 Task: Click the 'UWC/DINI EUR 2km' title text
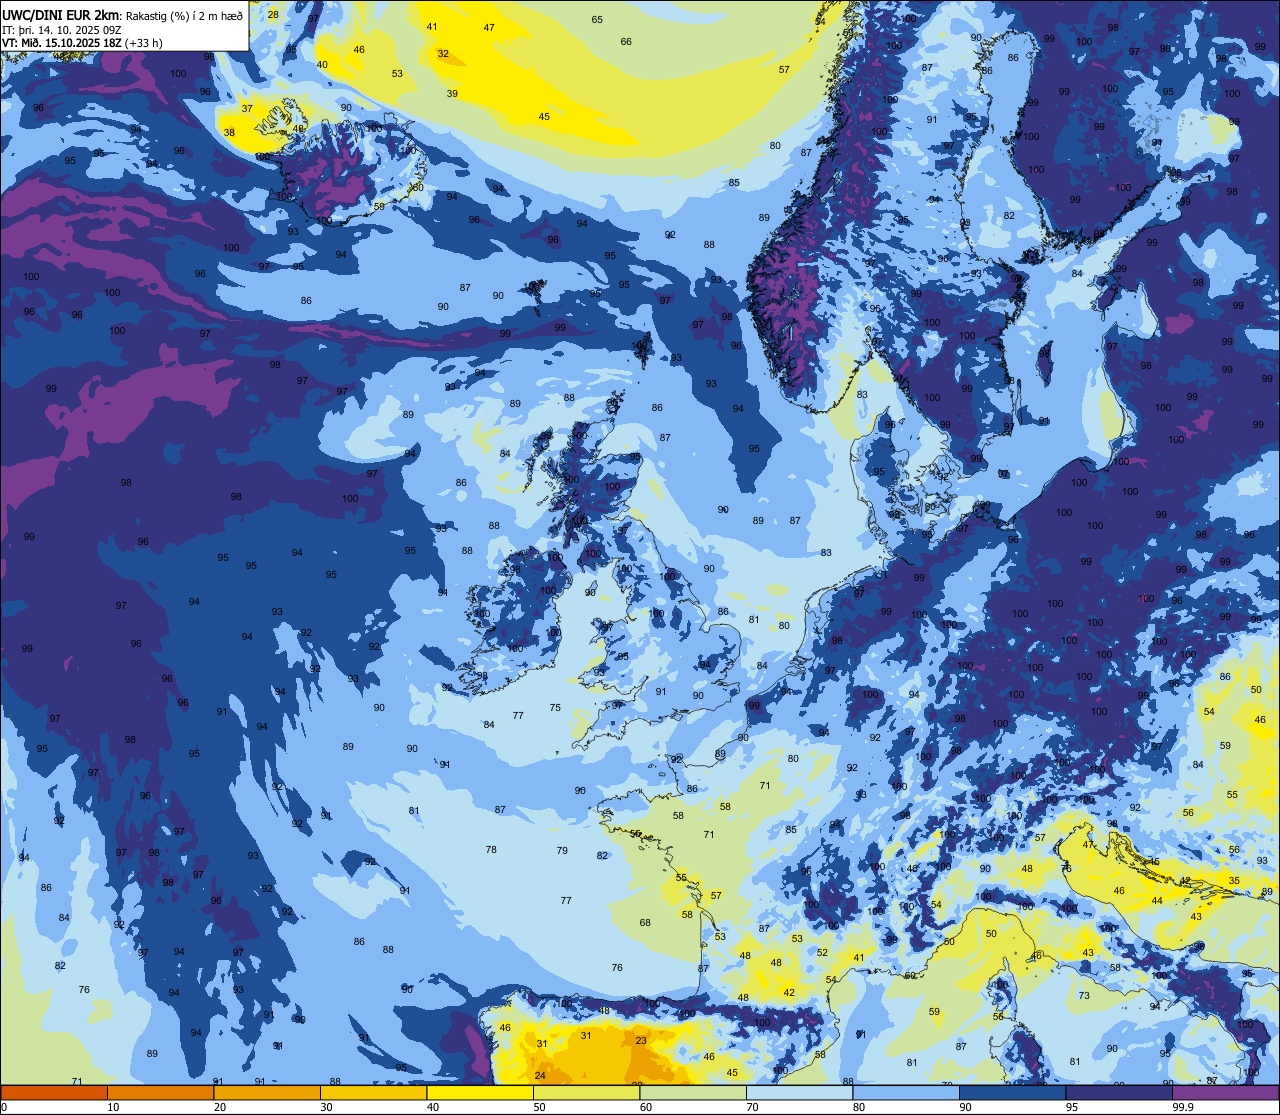61,14
